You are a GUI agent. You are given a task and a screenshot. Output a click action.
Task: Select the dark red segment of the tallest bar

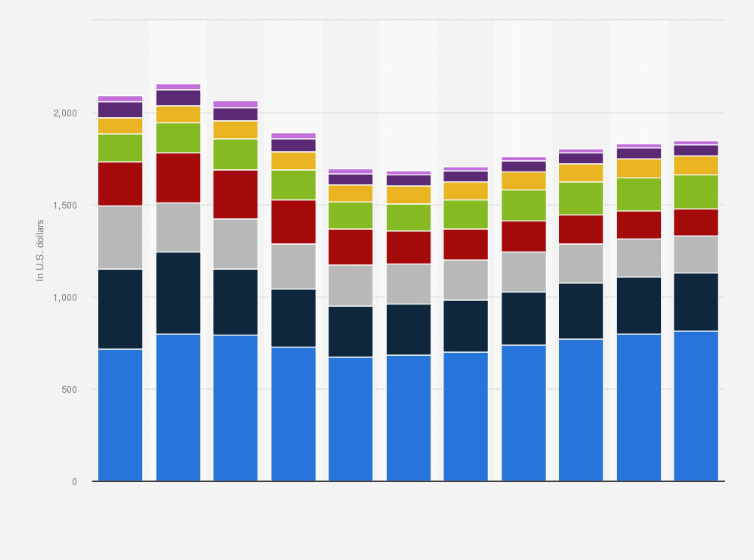point(178,178)
